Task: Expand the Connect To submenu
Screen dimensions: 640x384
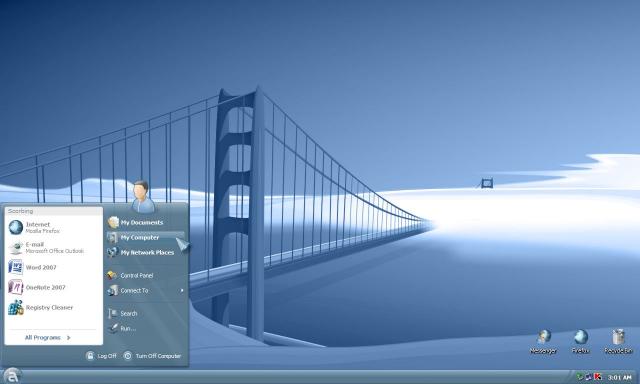Action: click(146, 291)
